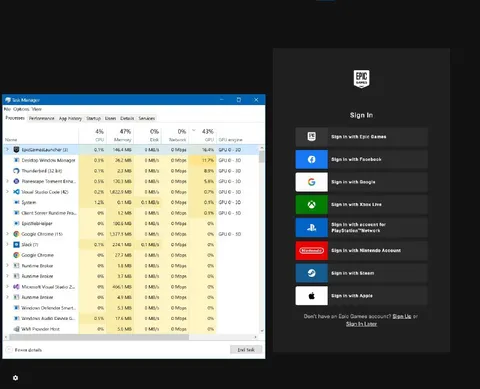The height and width of the screenshot is (389, 480).
Task: Open the Options menu in Task Manager
Action: click(x=21, y=109)
